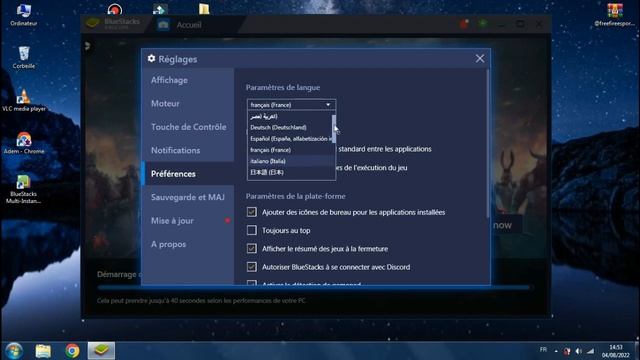Open Ordinateur desktop icon
The width and height of the screenshot is (640, 360).
23,14
